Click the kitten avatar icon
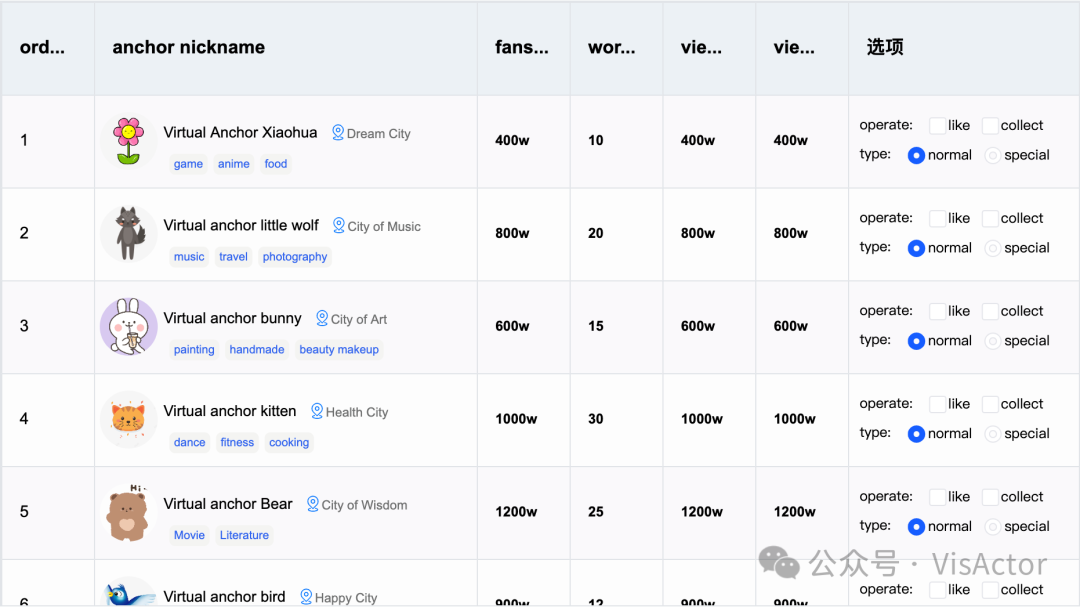Screen dimensions: 1080x607 (128, 419)
